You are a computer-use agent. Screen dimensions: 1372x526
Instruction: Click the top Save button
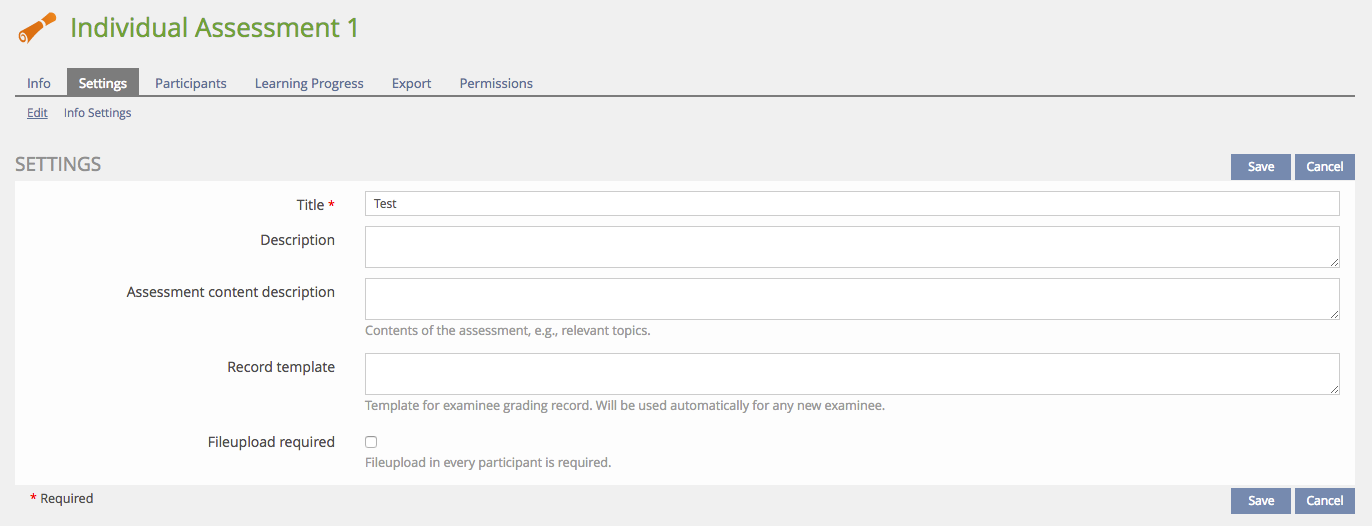tap(1261, 167)
